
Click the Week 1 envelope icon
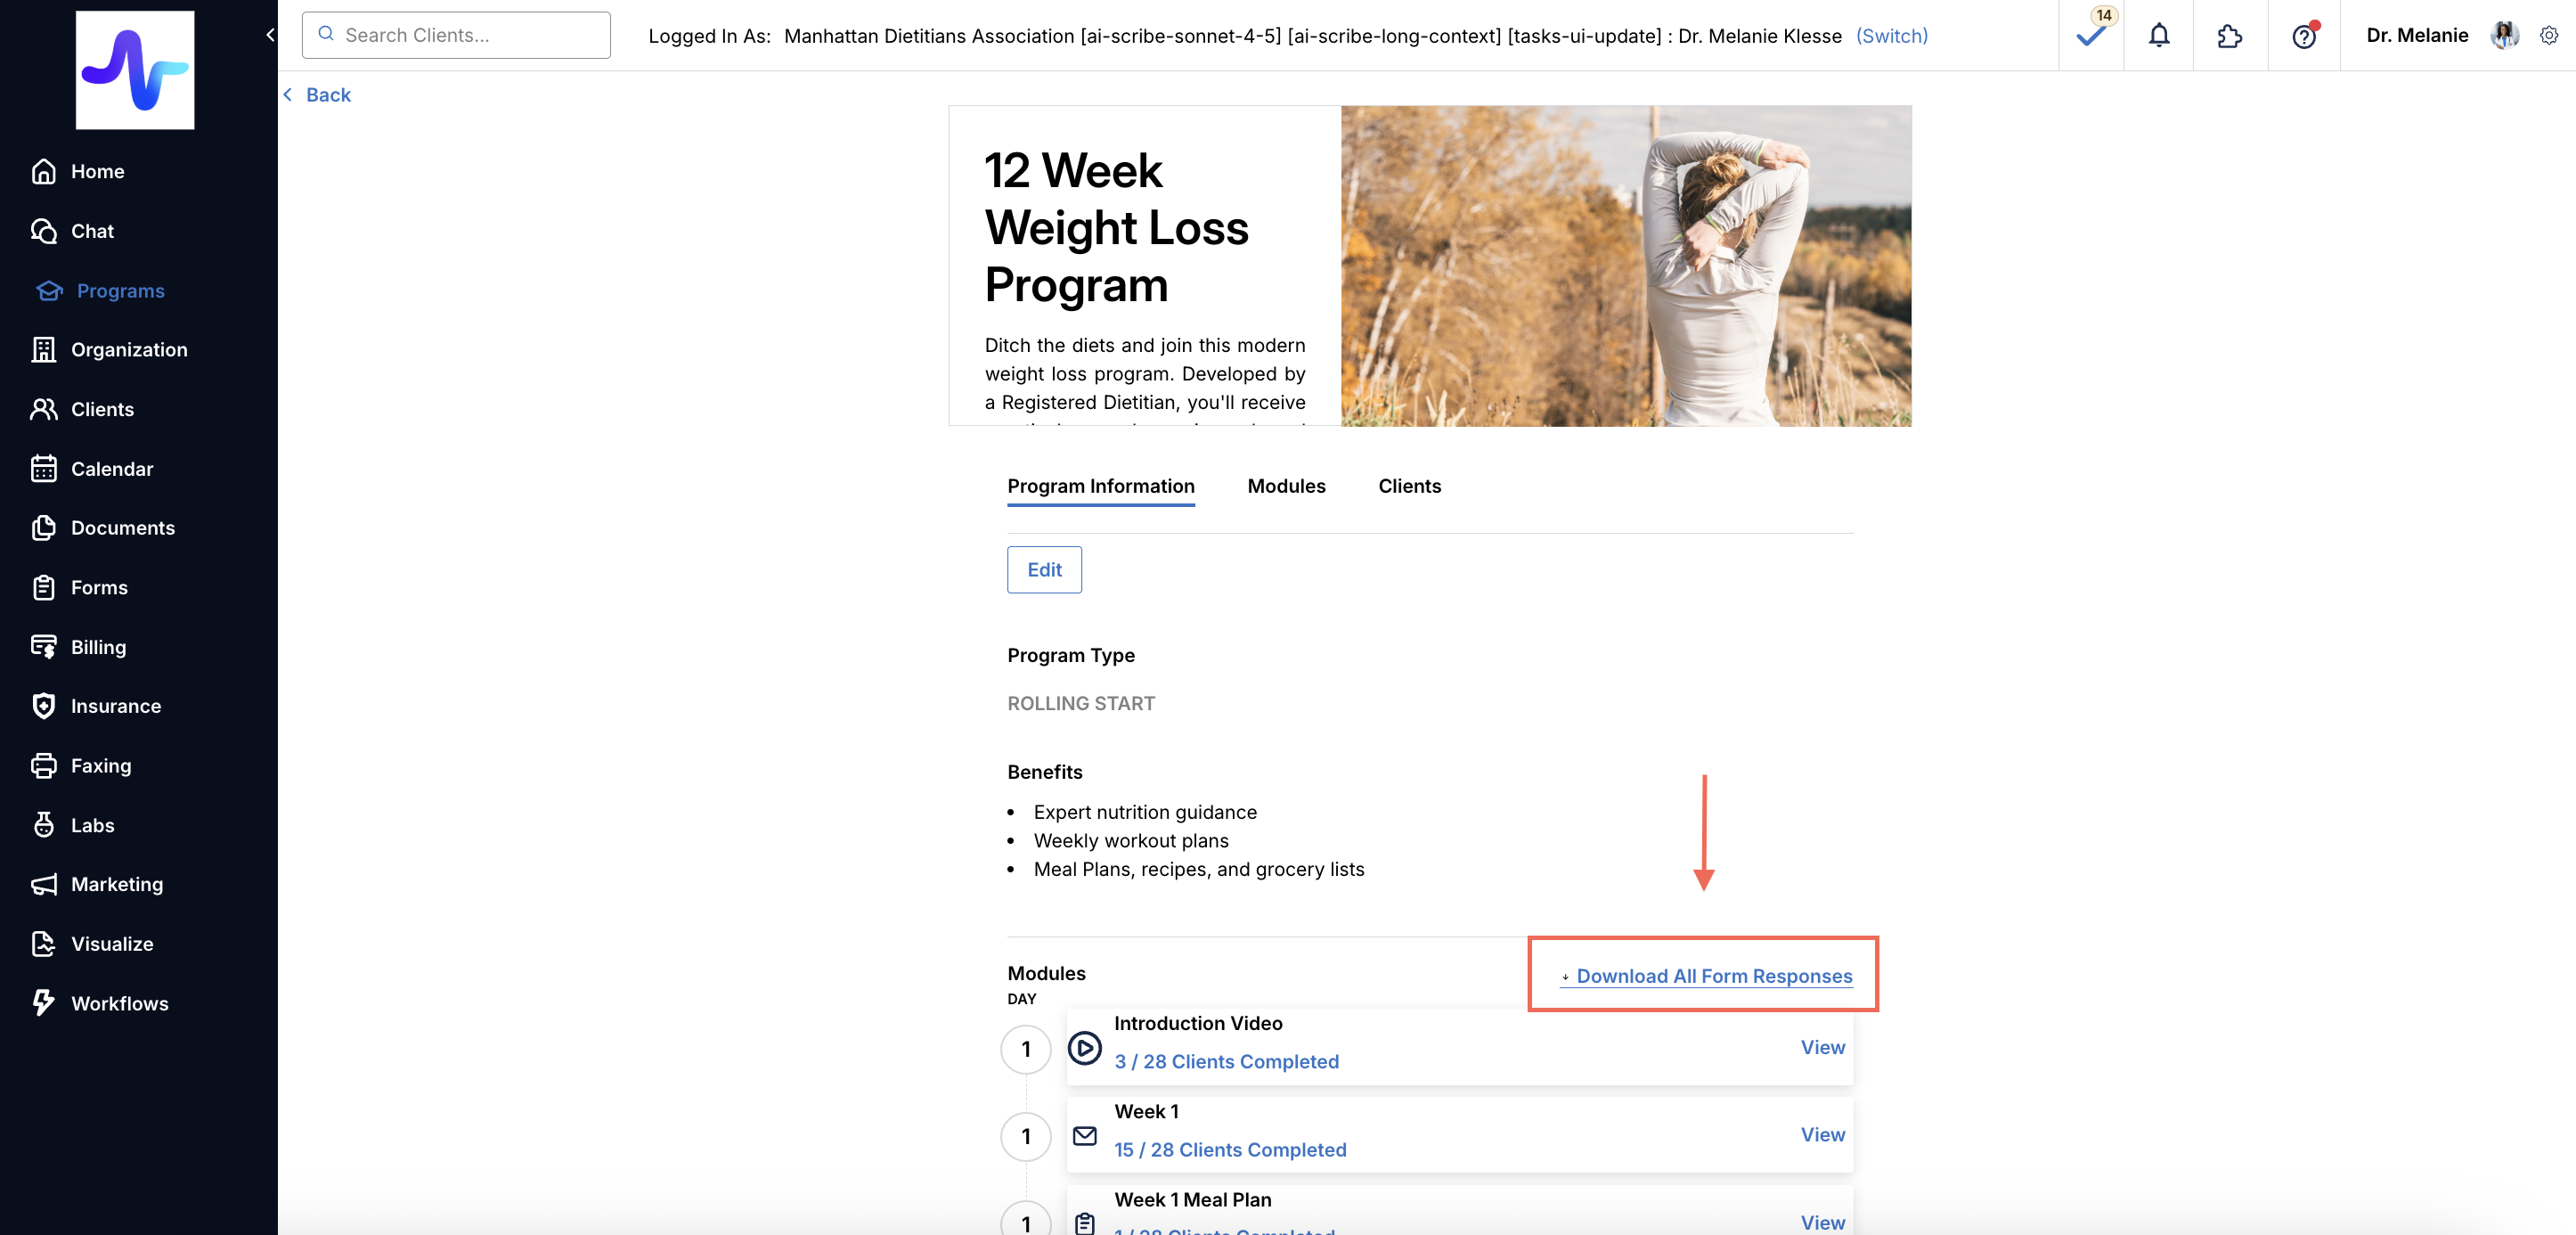(x=1084, y=1136)
